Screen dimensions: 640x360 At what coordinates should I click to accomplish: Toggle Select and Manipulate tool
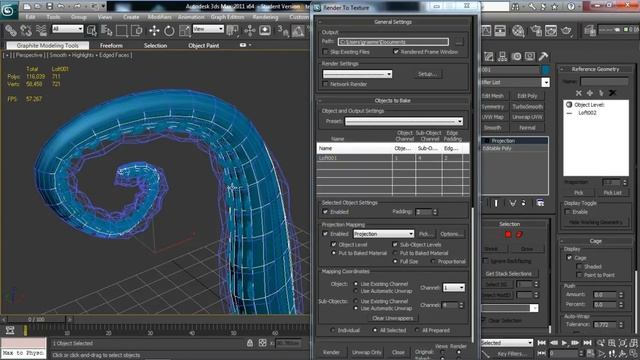[x=250, y=31]
